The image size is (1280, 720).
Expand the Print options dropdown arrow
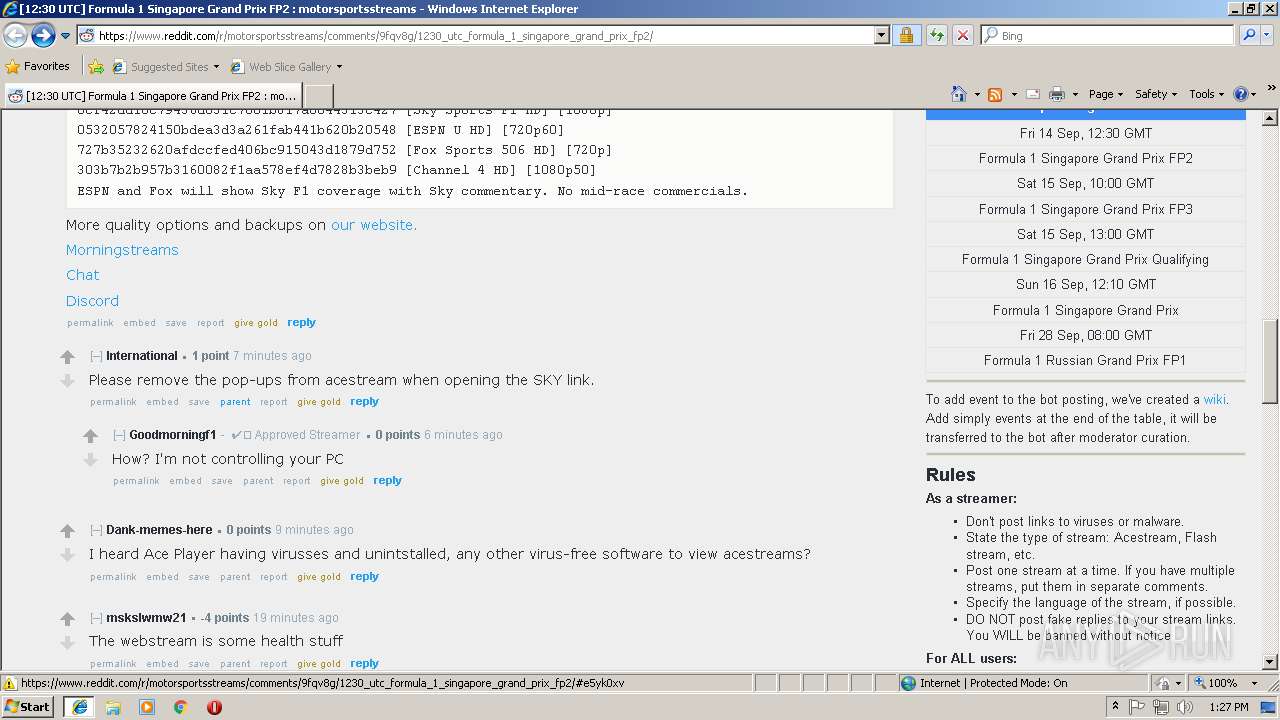pos(1074,94)
